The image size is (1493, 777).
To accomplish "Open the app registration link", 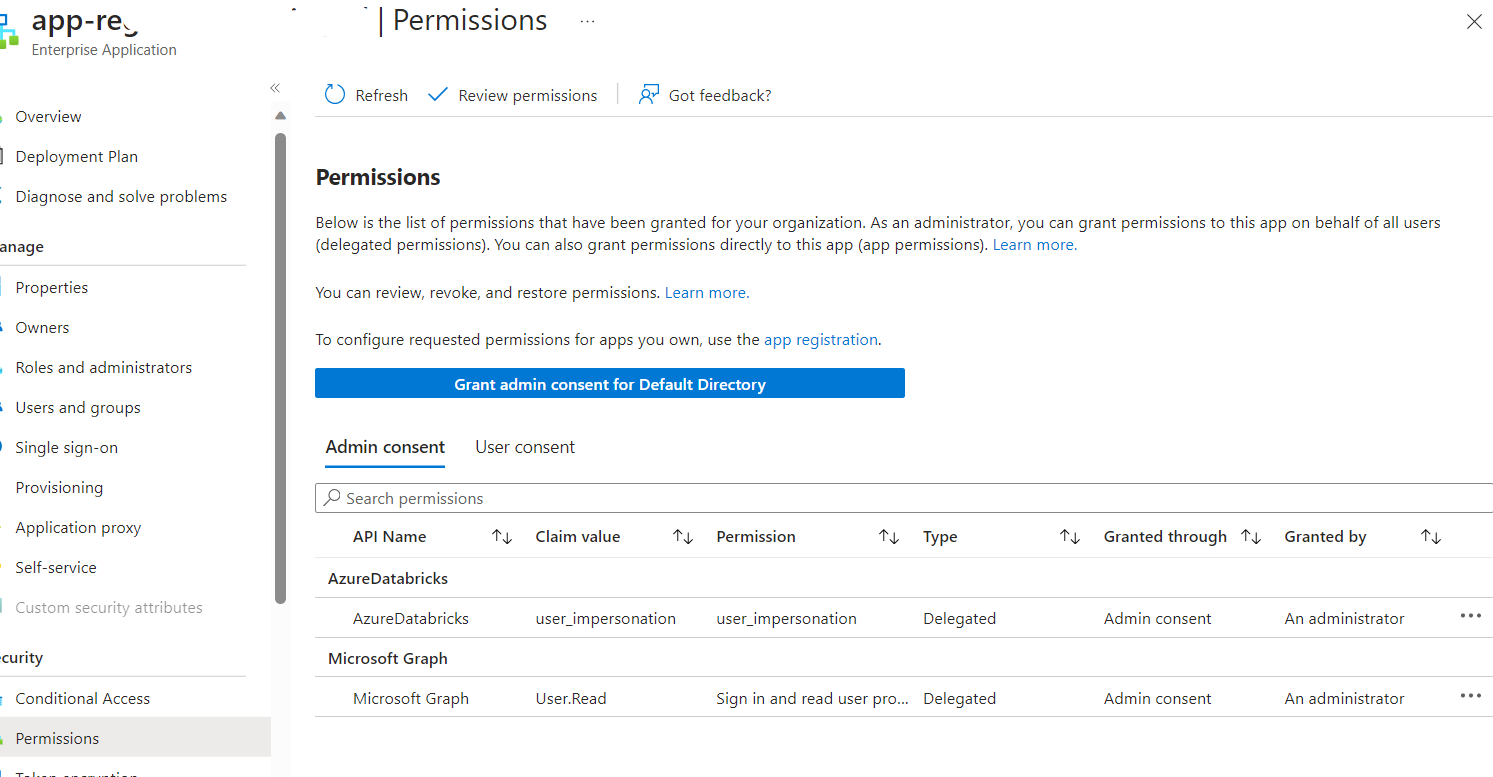I will coord(821,340).
